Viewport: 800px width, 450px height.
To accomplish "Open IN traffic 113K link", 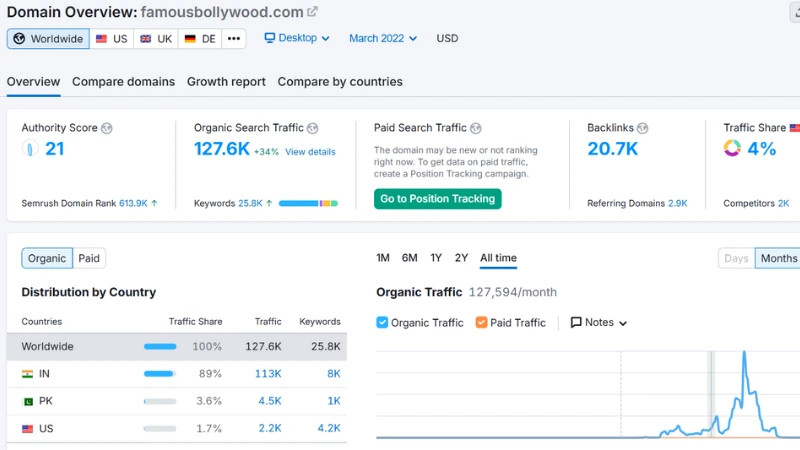I will click(268, 373).
